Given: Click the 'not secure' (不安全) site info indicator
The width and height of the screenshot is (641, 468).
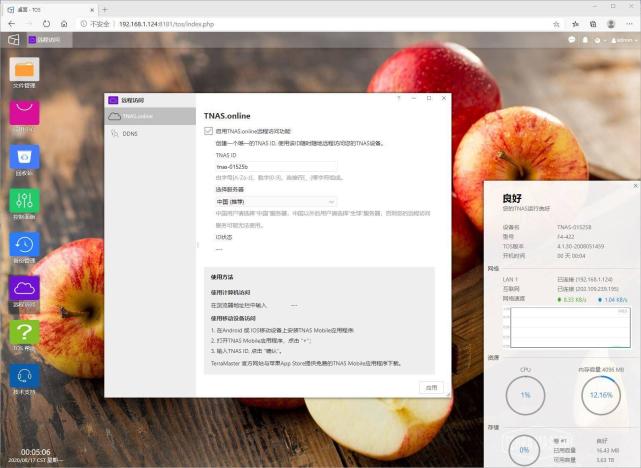Looking at the screenshot, I should click(95, 24).
